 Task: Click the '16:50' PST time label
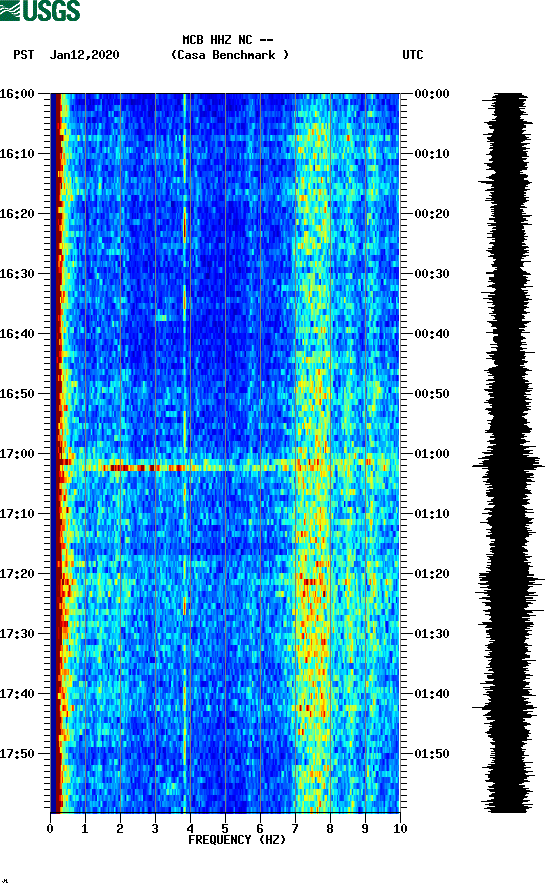17,394
